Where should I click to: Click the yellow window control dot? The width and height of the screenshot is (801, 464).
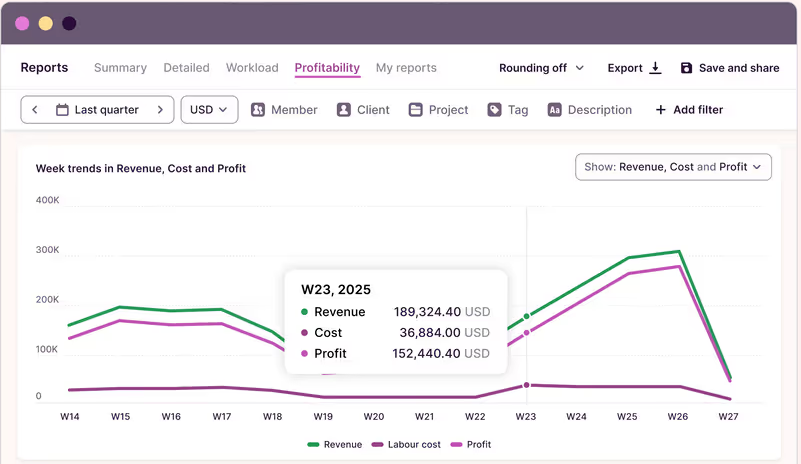pos(45,24)
